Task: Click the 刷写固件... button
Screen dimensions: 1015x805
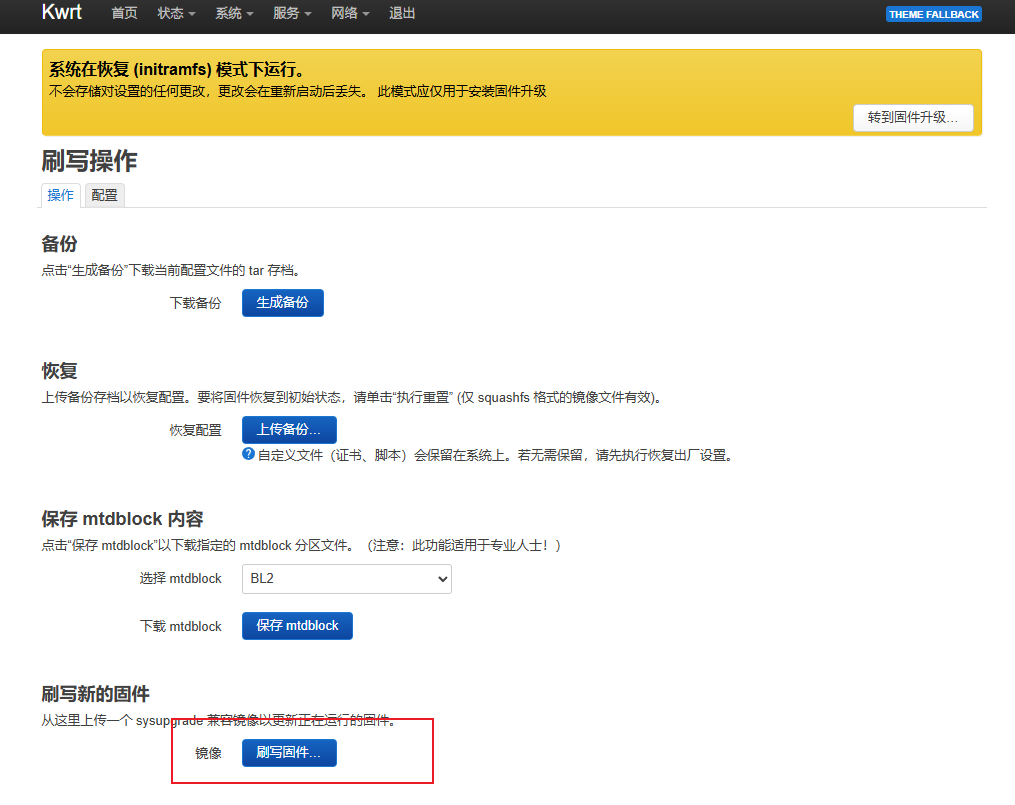Action: 289,753
